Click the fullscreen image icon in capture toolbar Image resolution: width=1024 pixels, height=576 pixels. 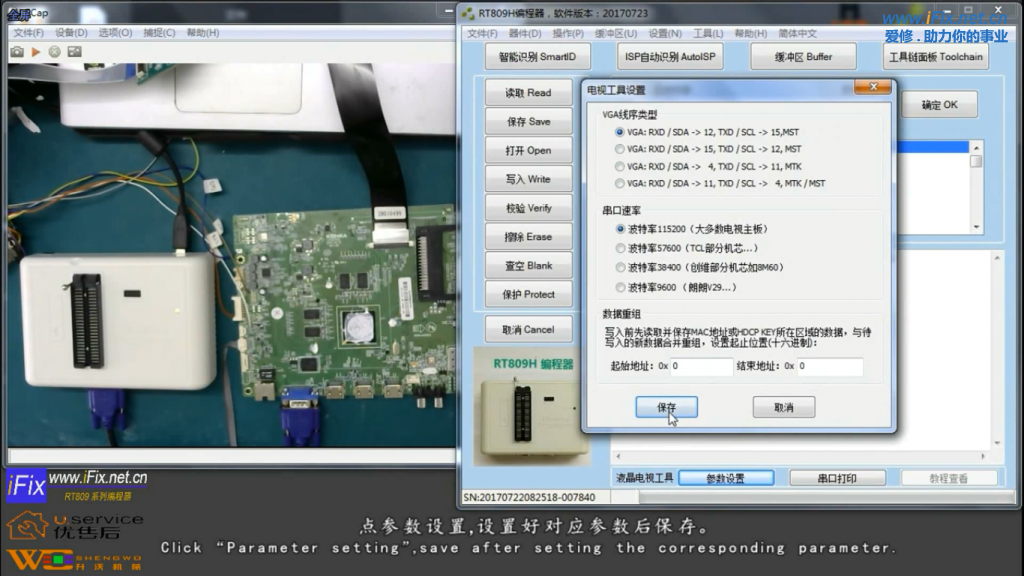pyautogui.click(x=73, y=51)
